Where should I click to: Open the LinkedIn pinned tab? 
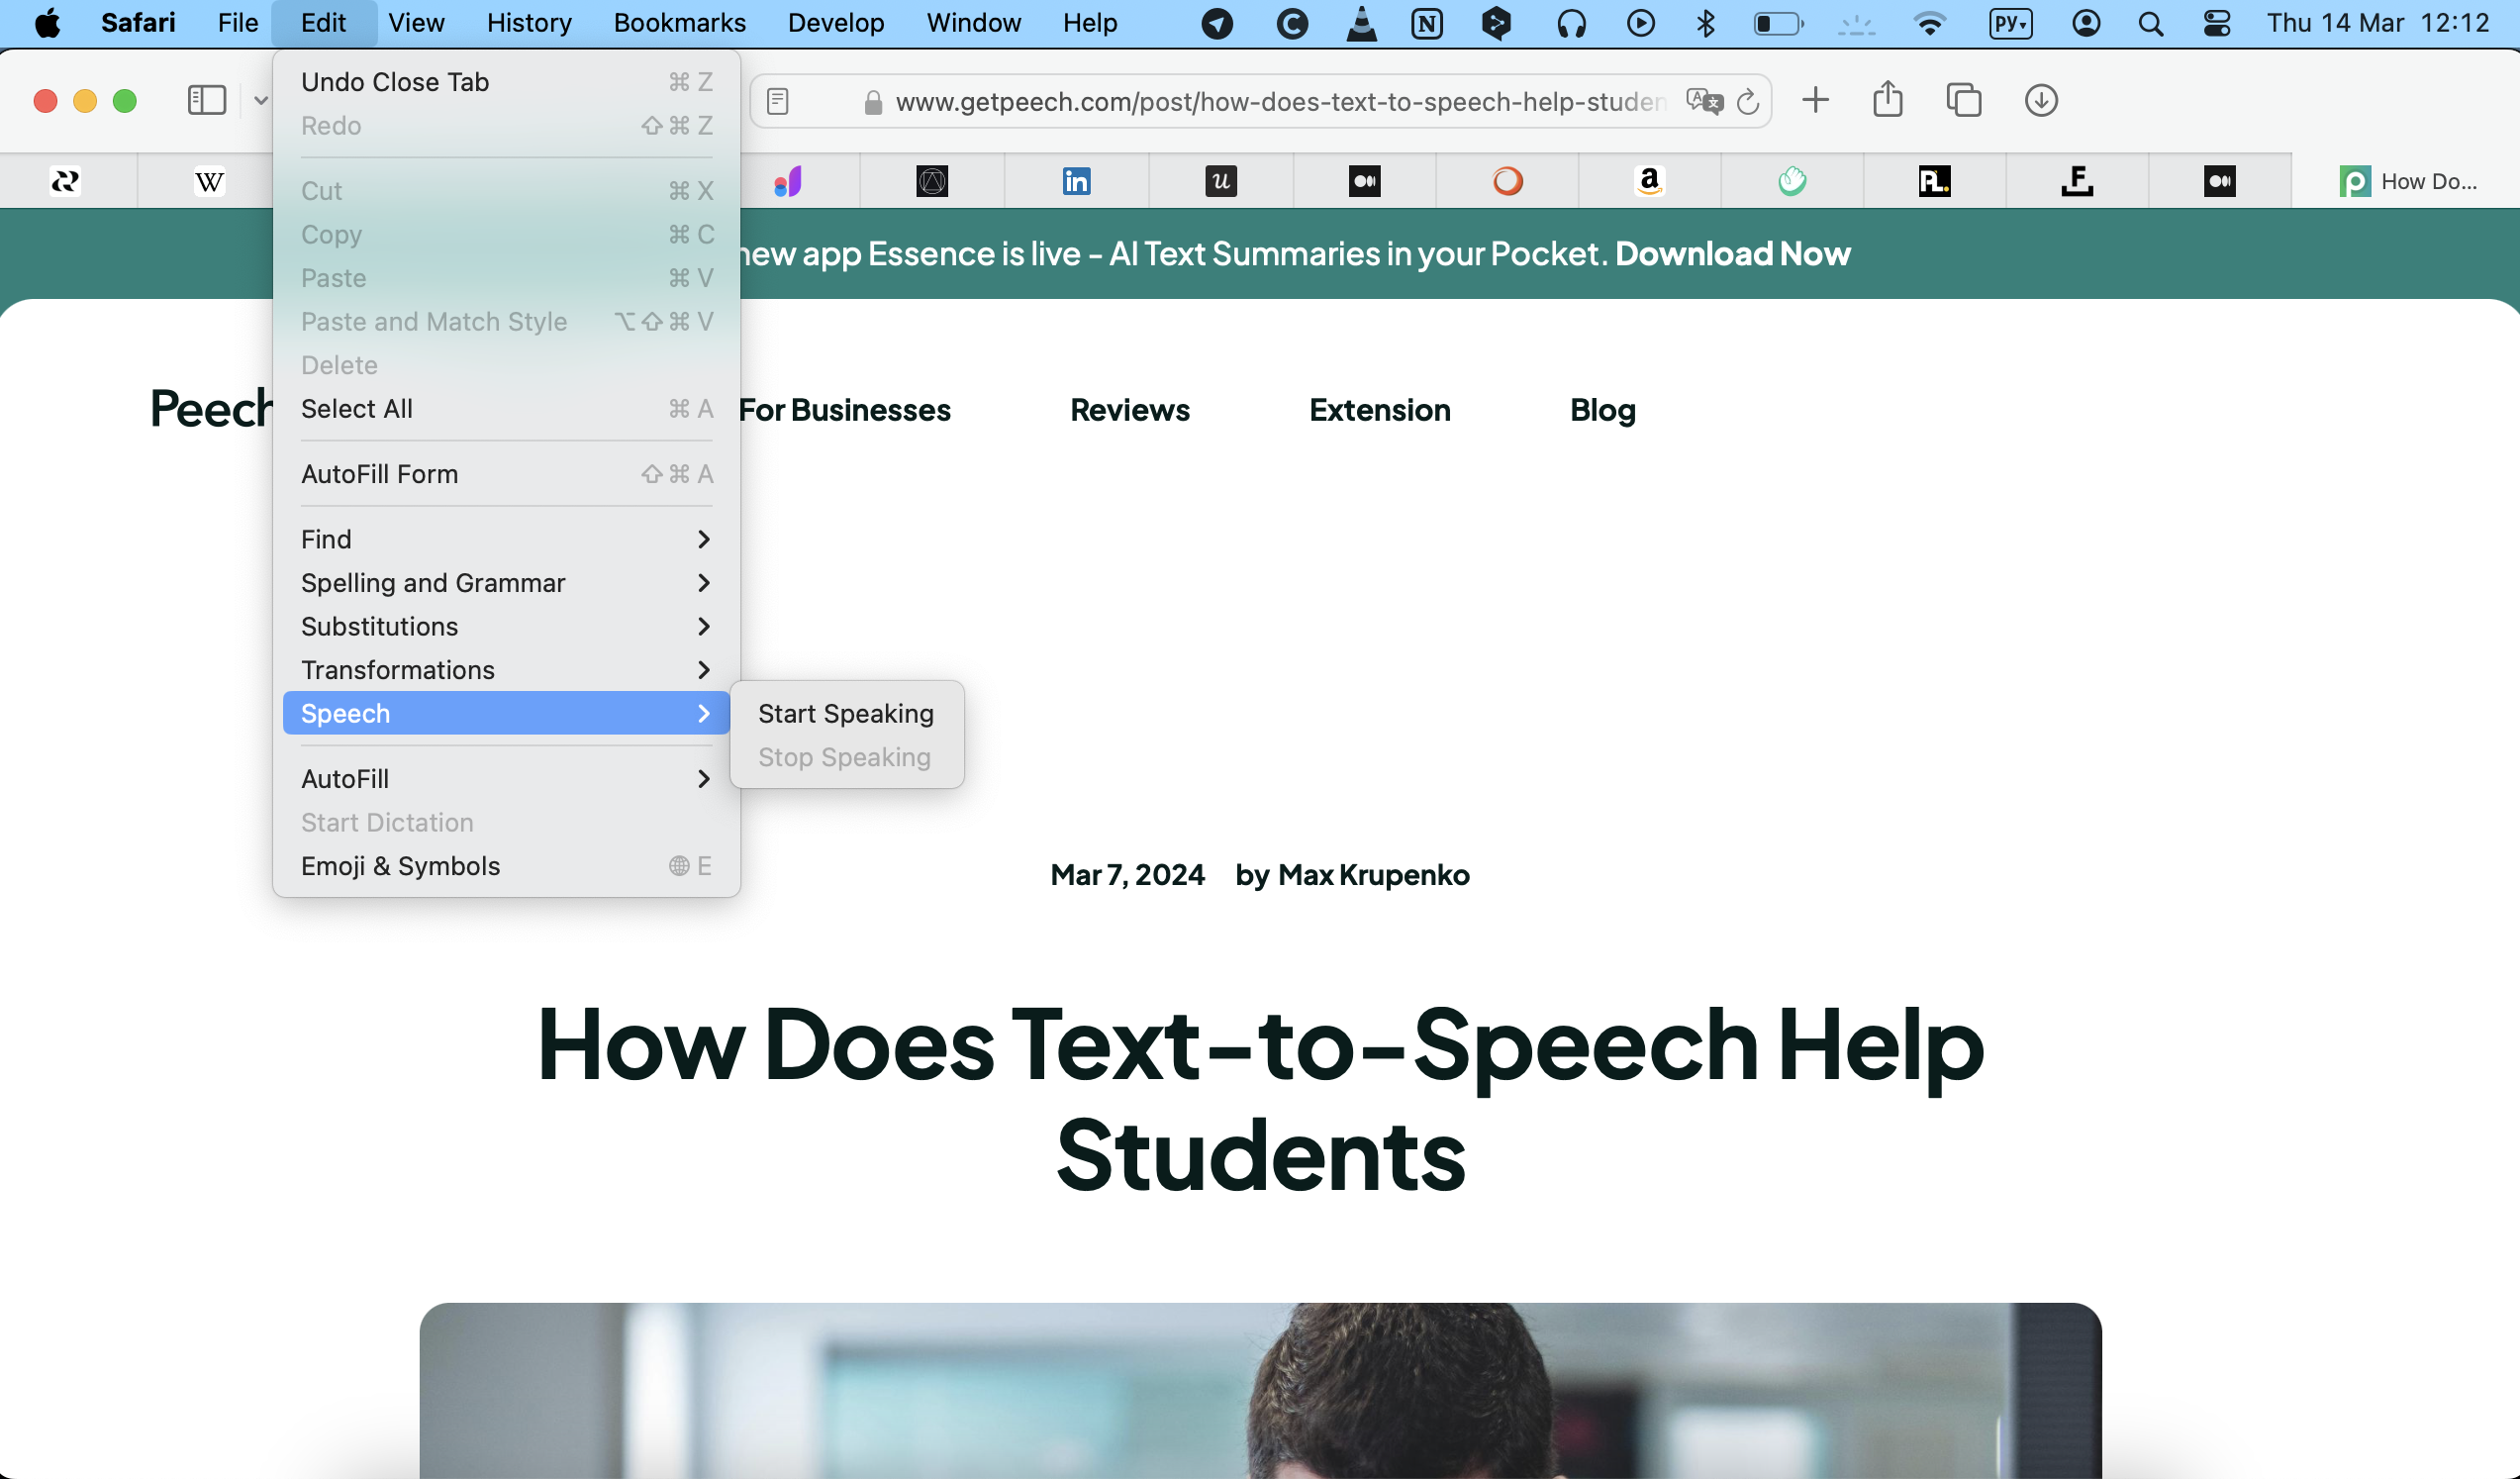(x=1076, y=181)
